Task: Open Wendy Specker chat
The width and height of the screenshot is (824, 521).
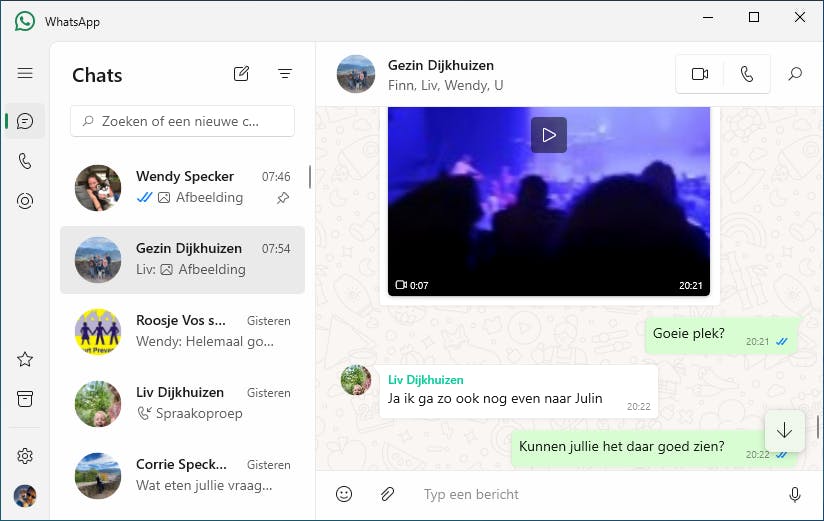Action: click(182, 187)
